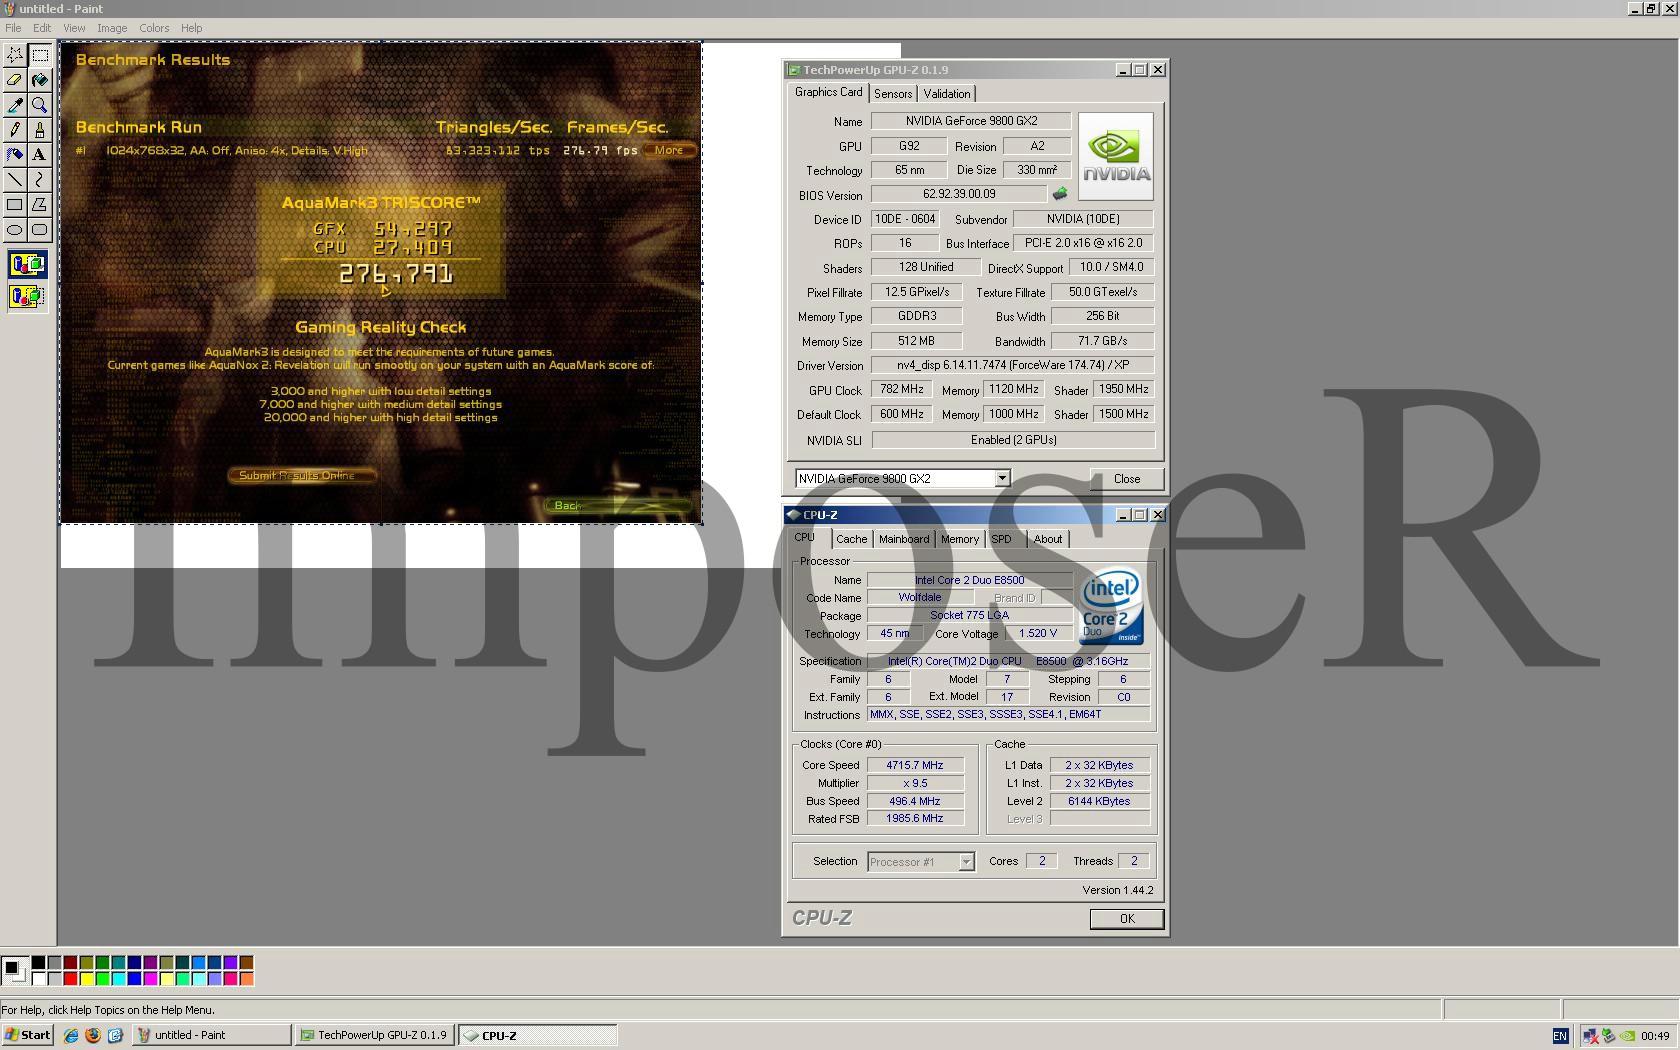1680x1050 pixels.
Task: Click the CPU-Z taskbar button
Action: (538, 1036)
